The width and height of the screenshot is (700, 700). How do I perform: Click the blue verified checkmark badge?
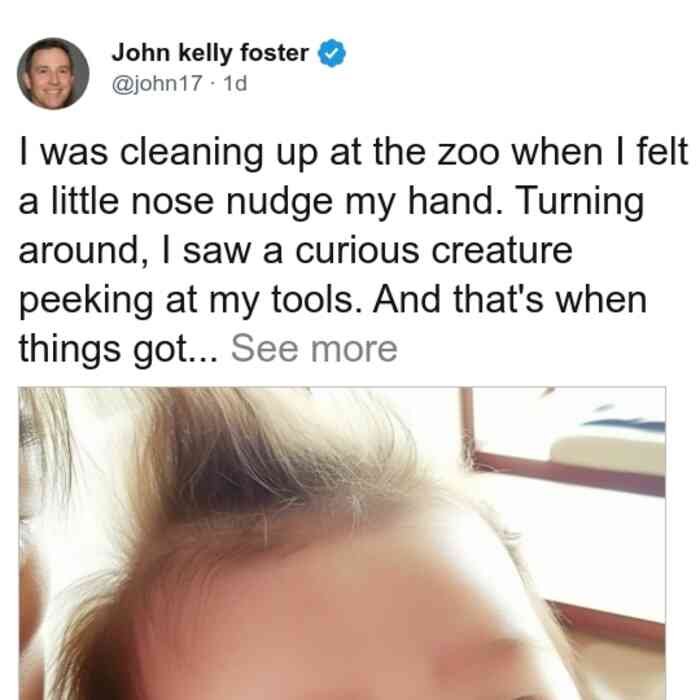331,53
